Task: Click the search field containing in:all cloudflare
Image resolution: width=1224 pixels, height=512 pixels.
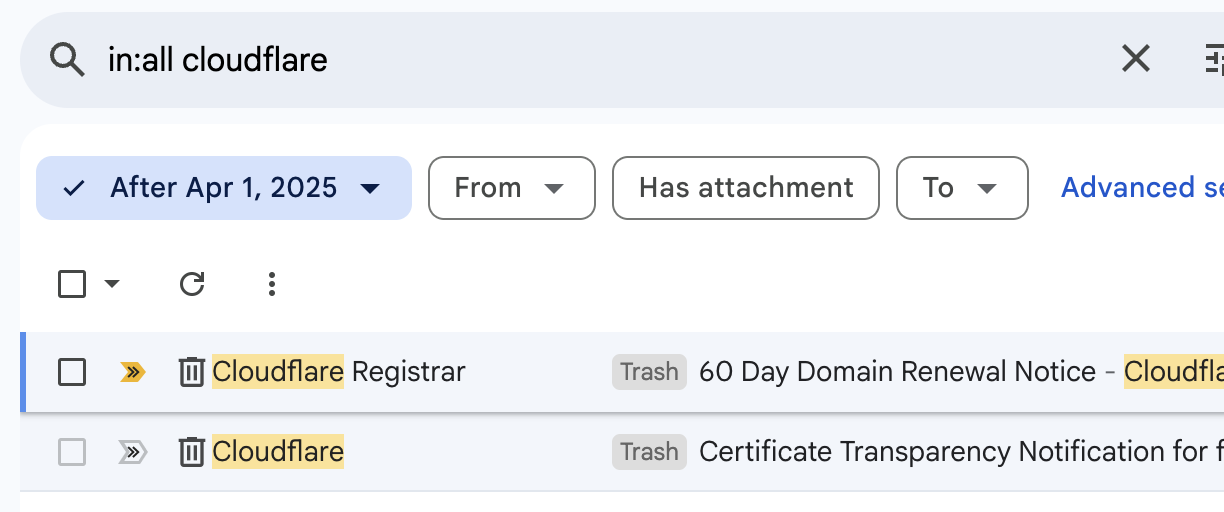Action: pos(600,60)
